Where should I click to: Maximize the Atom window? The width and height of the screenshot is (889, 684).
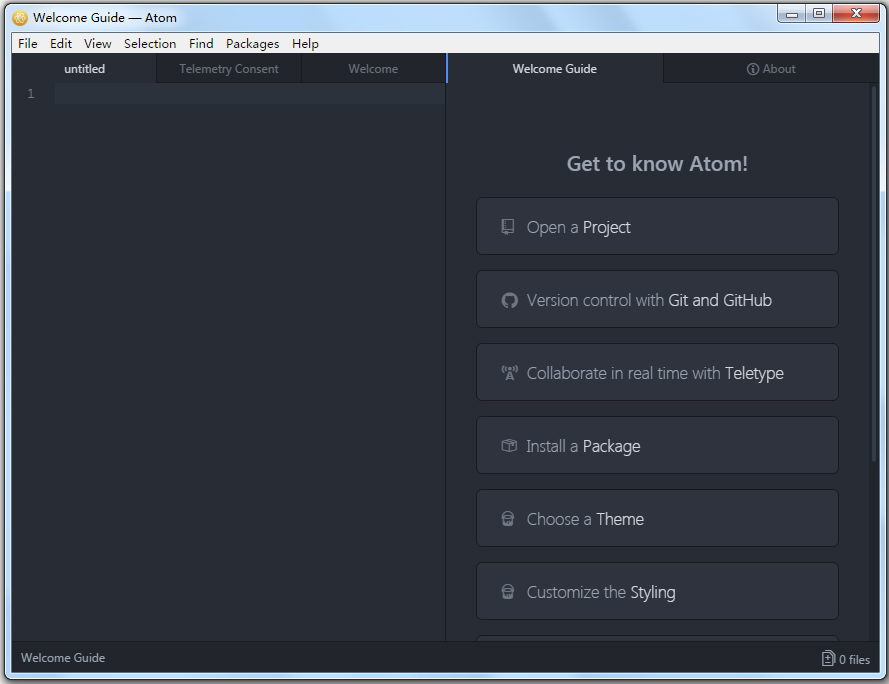pyautogui.click(x=819, y=14)
